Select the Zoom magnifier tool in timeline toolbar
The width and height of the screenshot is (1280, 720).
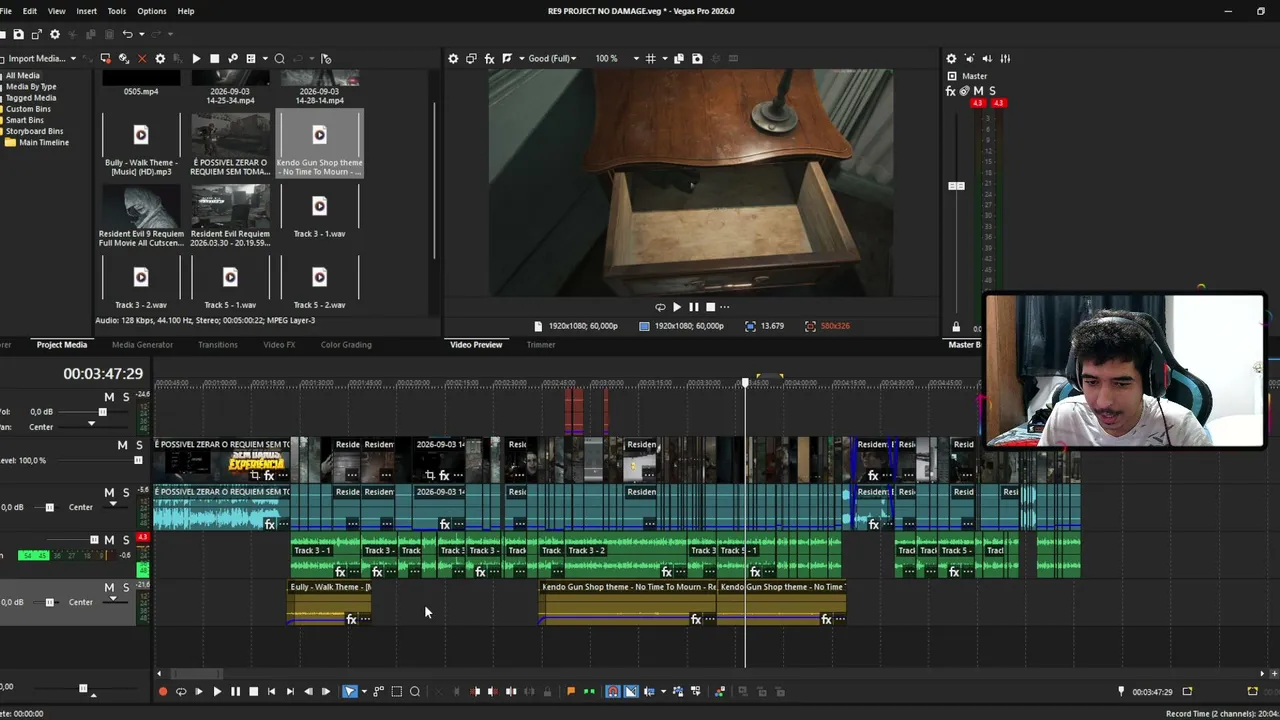[x=415, y=691]
